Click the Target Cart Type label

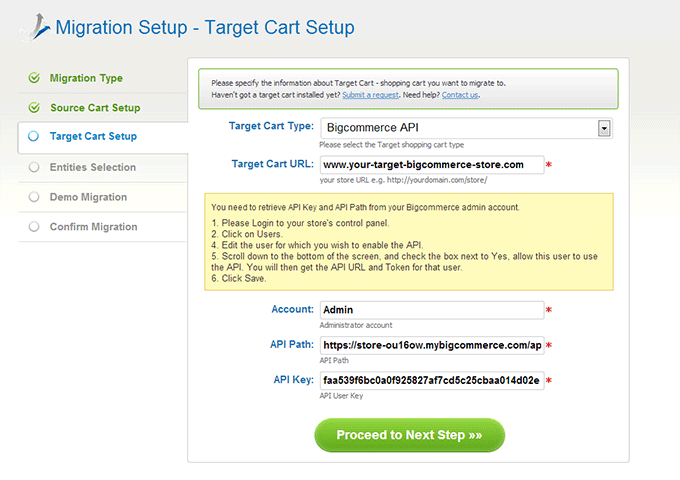271,126
